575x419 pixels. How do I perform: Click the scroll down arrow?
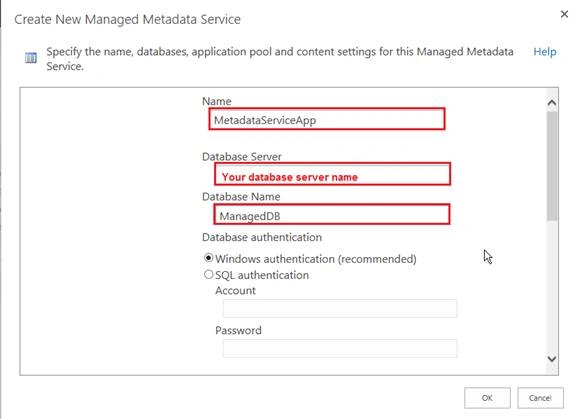pyautogui.click(x=552, y=359)
